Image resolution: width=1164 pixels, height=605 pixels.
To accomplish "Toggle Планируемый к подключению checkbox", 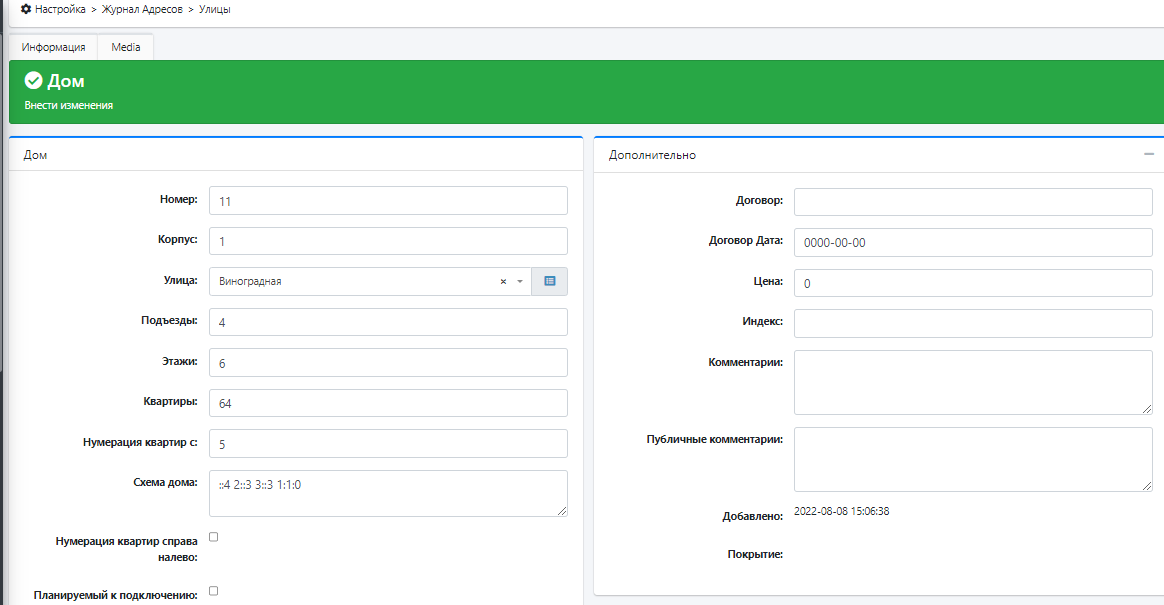I will click(x=213, y=591).
